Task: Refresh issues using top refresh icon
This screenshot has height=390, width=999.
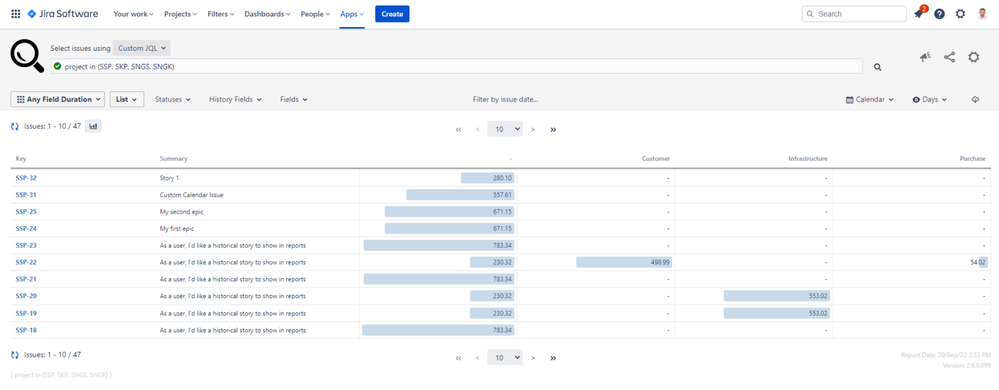Action: (x=15, y=127)
